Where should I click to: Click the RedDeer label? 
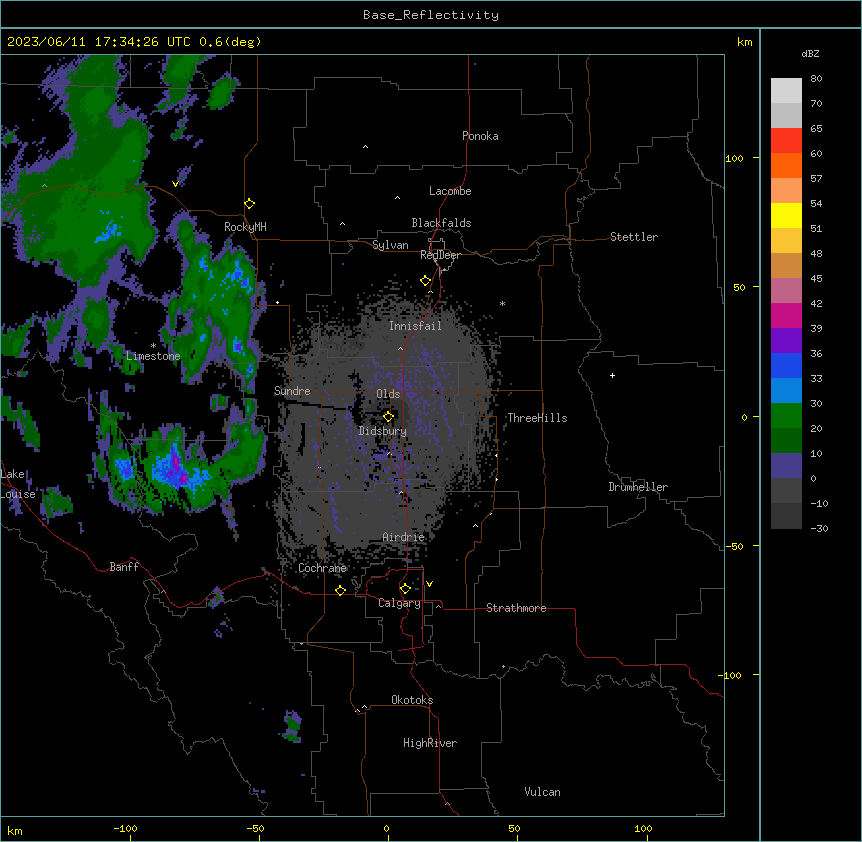pyautogui.click(x=441, y=255)
